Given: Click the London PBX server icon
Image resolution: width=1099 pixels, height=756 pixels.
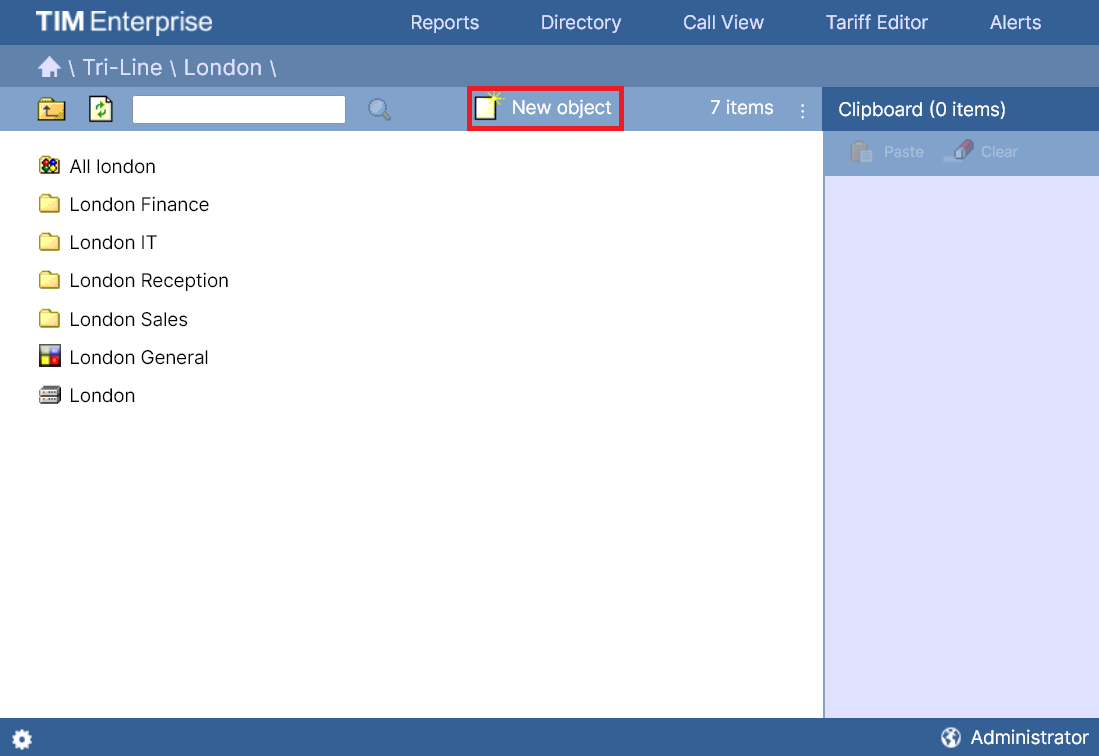Looking at the screenshot, I should (x=49, y=395).
